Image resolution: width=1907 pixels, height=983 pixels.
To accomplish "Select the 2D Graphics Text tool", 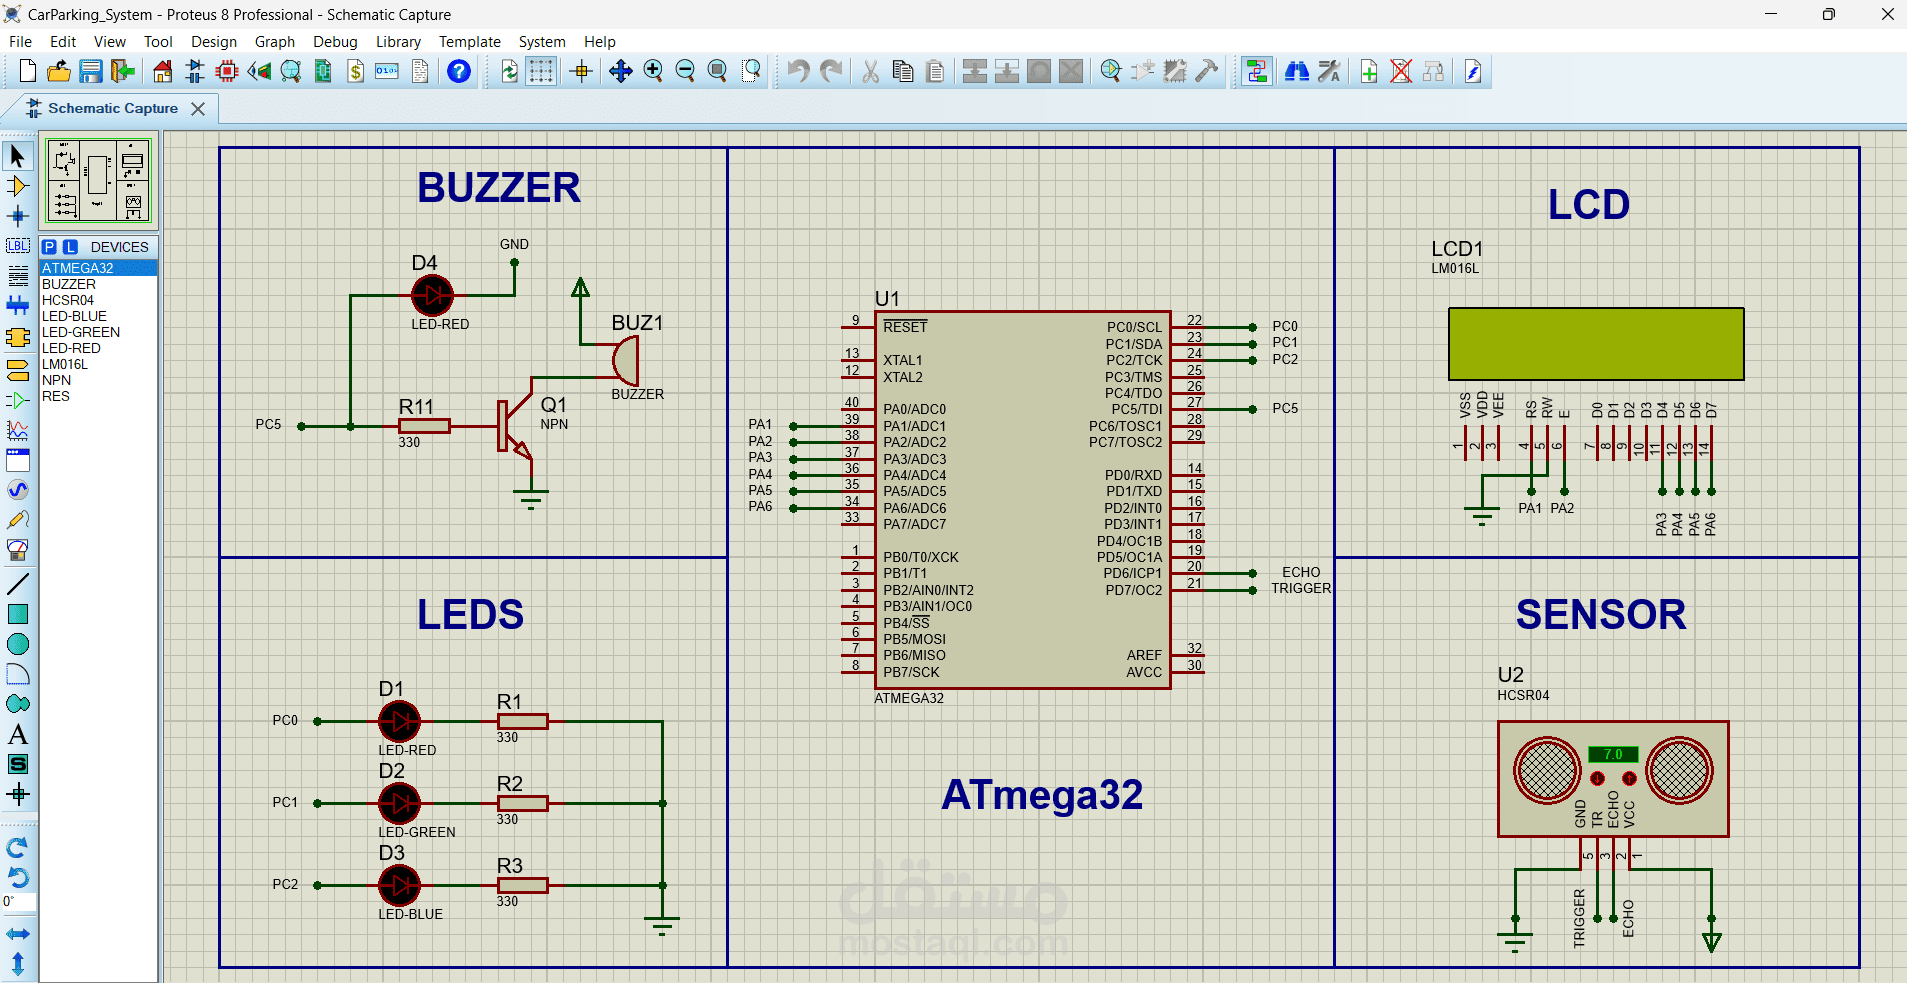I will click(18, 734).
